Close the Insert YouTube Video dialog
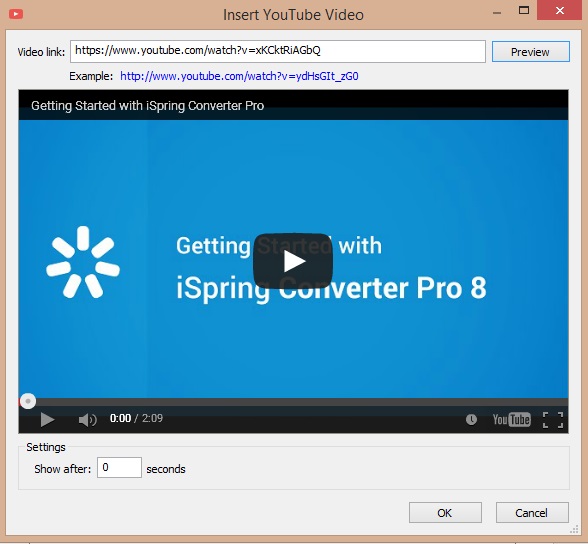 [x=560, y=10]
